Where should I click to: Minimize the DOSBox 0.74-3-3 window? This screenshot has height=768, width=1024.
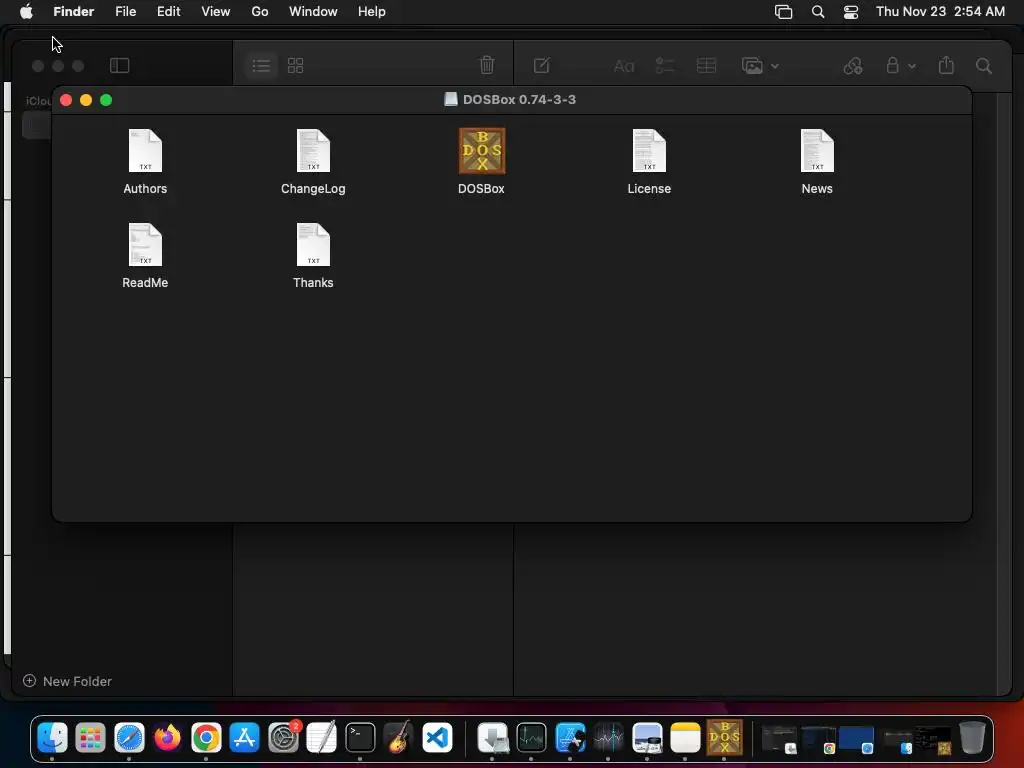point(86,100)
